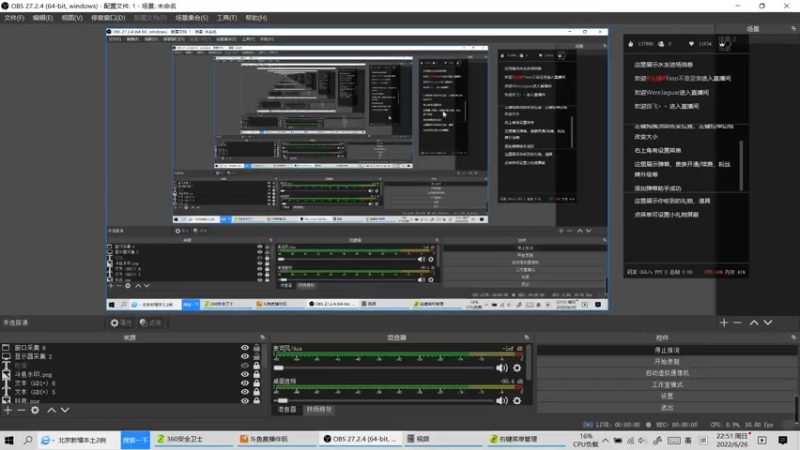Move selected source up
The image size is (800, 450).
pyautogui.click(x=52, y=410)
